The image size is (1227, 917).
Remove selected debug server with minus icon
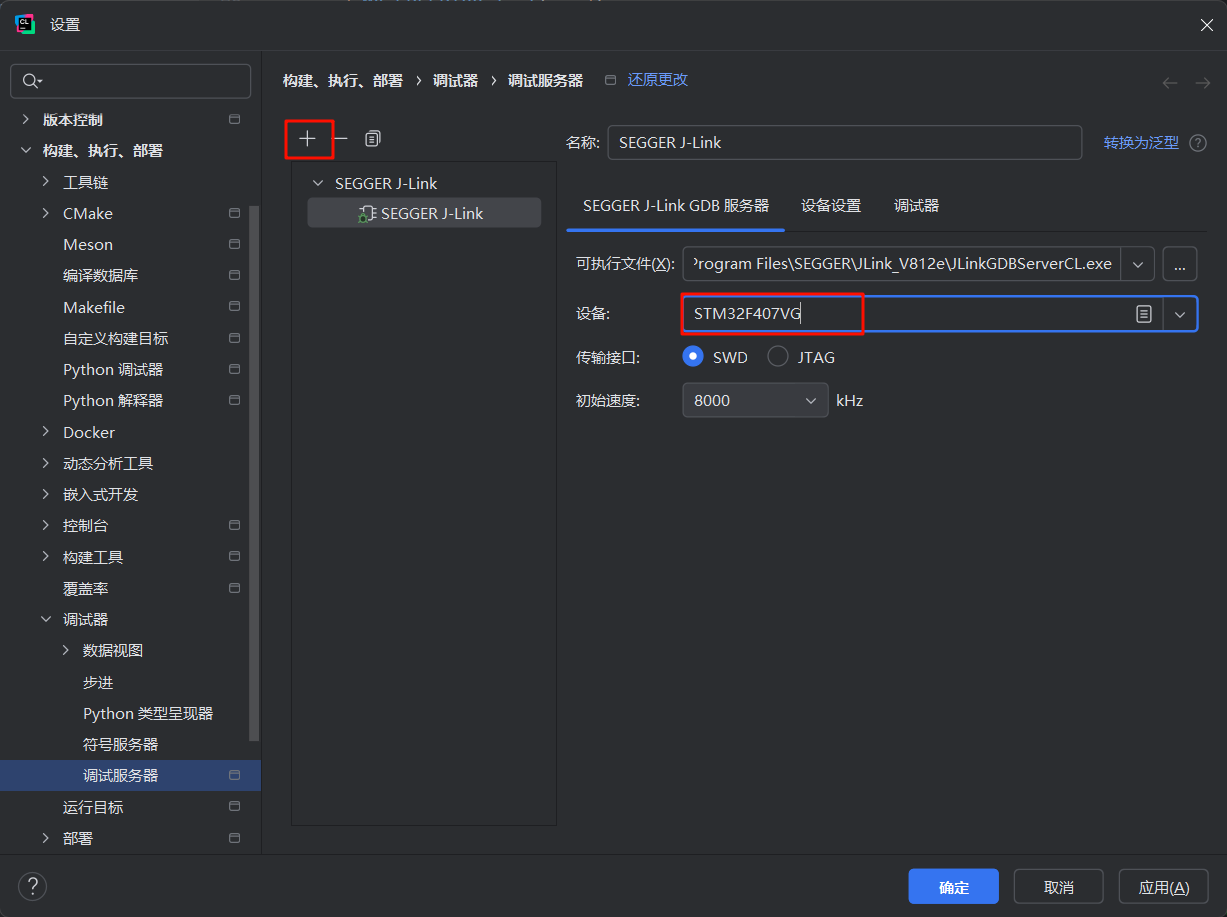(x=340, y=139)
